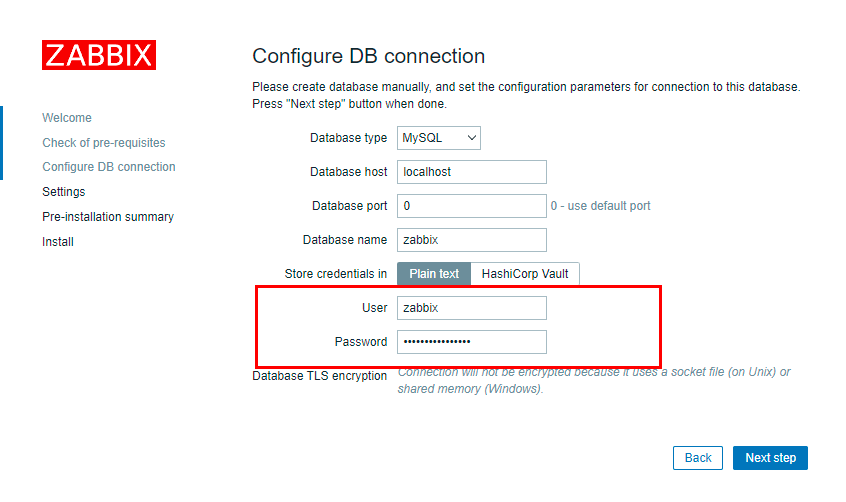Image resolution: width=846 pixels, height=502 pixels.
Task: Open Check of pre-requisites step
Action: coord(104,143)
